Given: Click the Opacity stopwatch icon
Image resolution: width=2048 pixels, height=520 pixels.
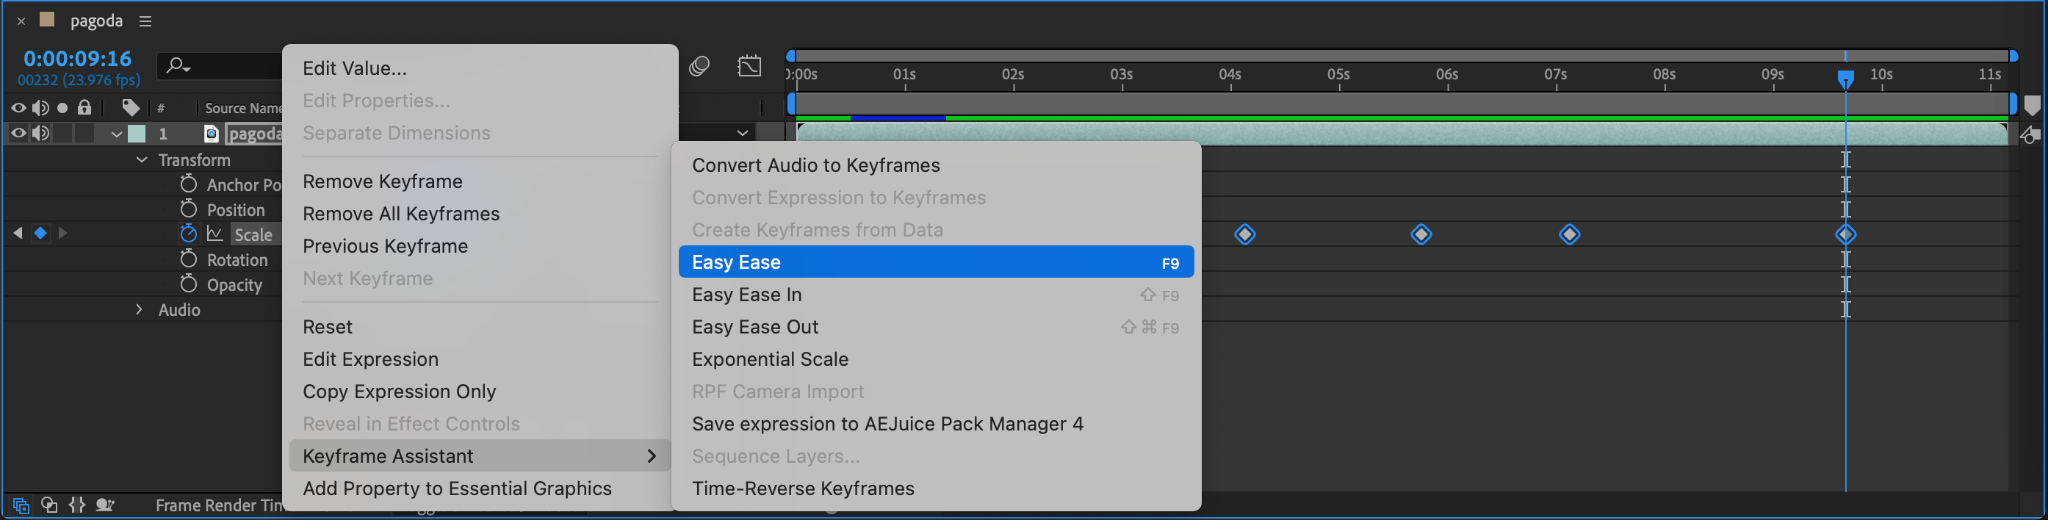Looking at the screenshot, I should pos(188,283).
